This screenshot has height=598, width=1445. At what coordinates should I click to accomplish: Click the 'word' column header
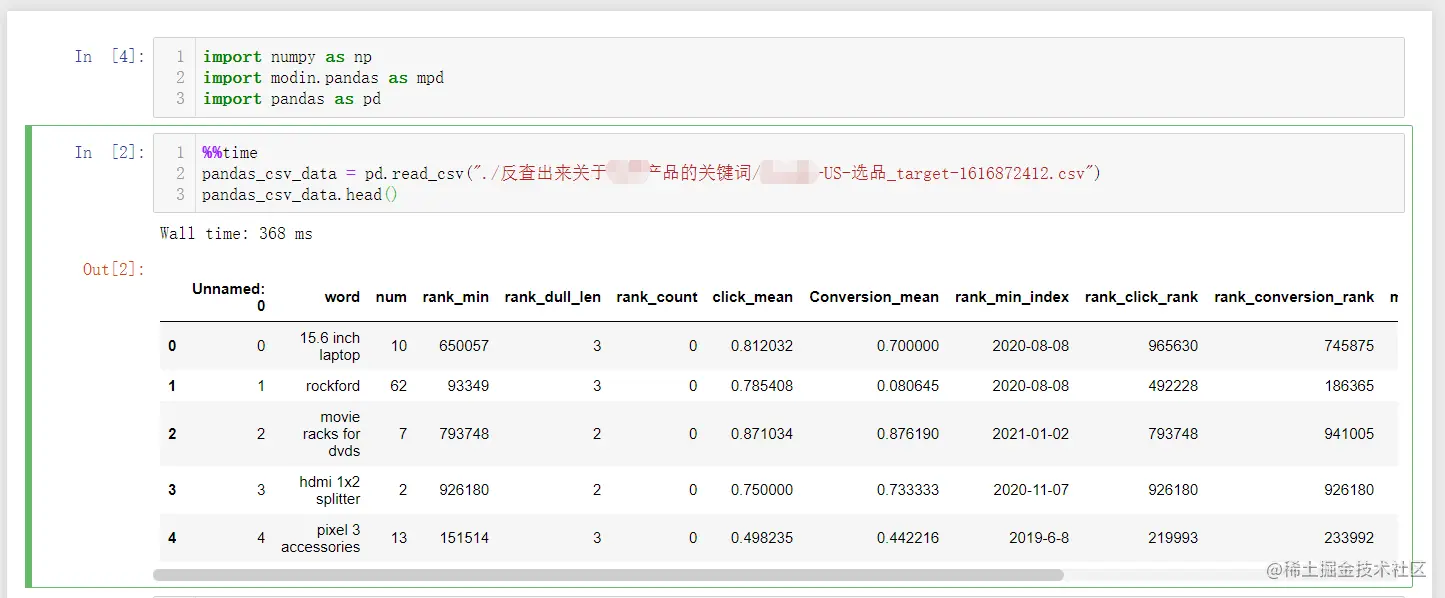point(342,297)
